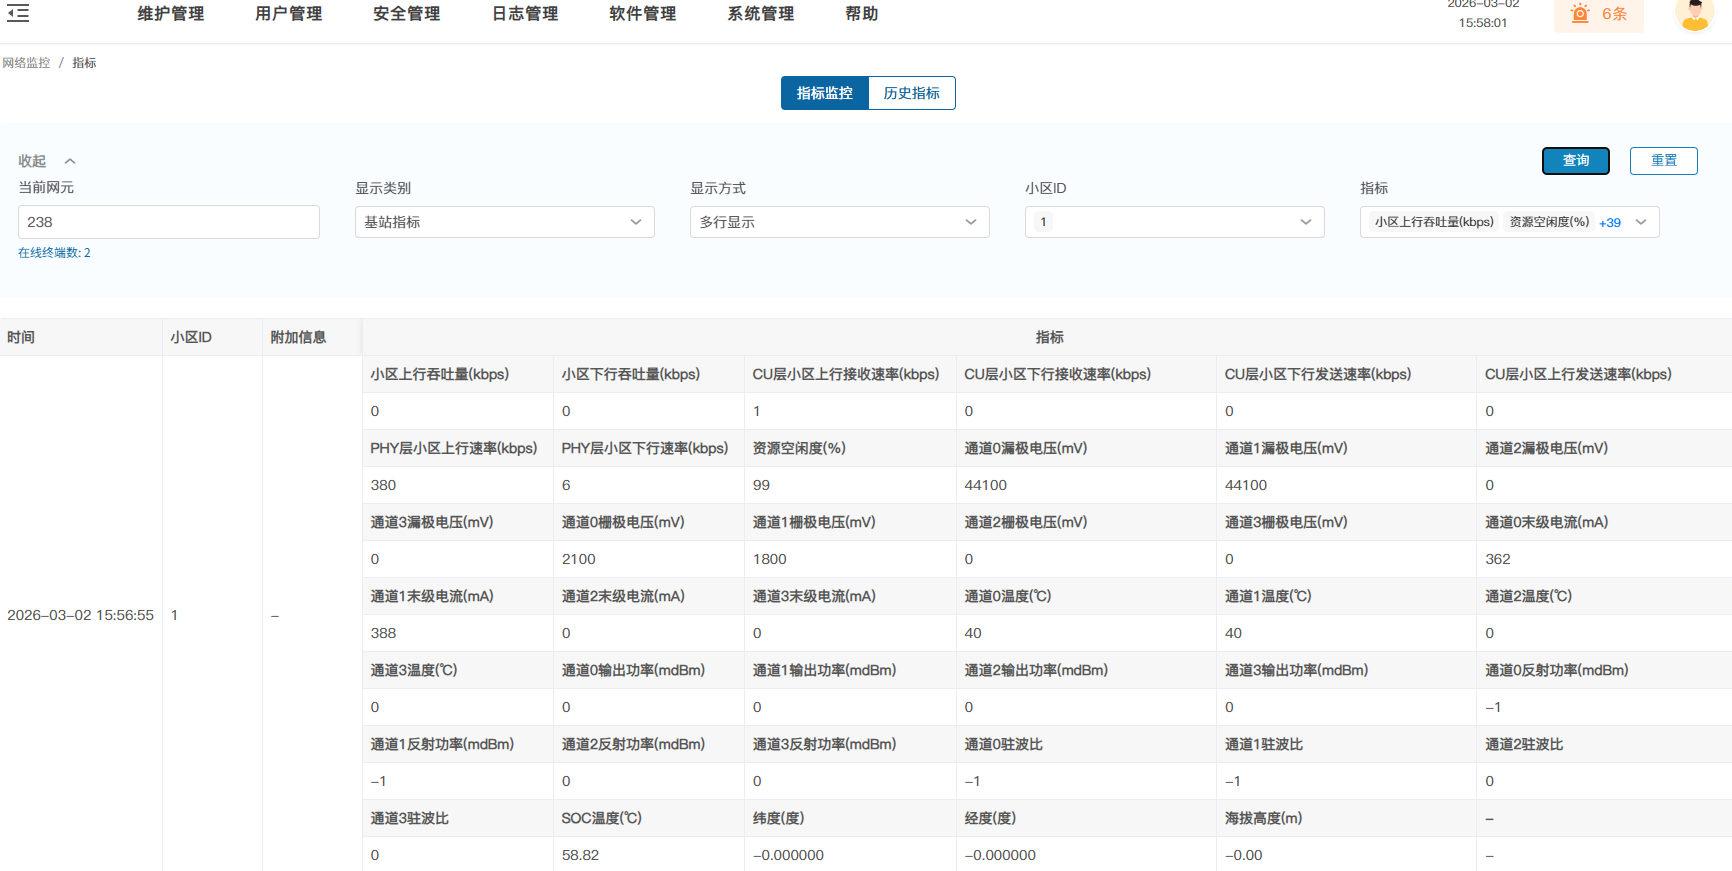The image size is (1732, 871).
Task: Go to 网络监控 breadcrumb
Action: point(26,63)
